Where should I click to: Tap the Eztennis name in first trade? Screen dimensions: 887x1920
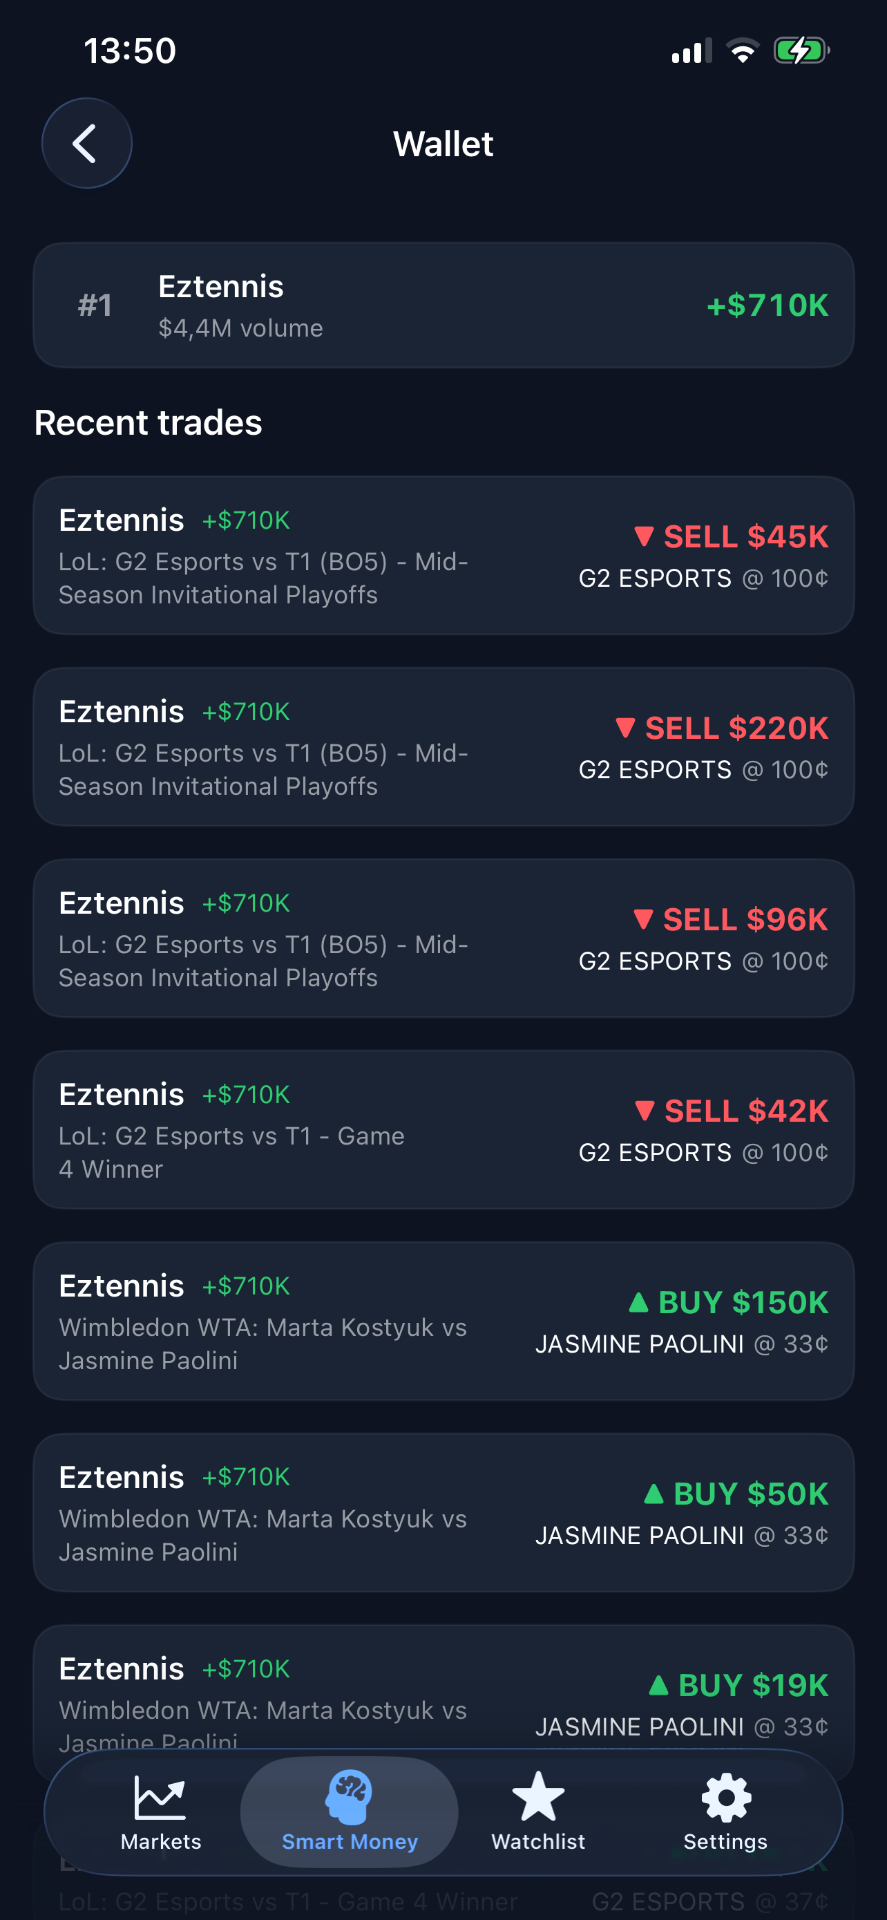click(122, 520)
